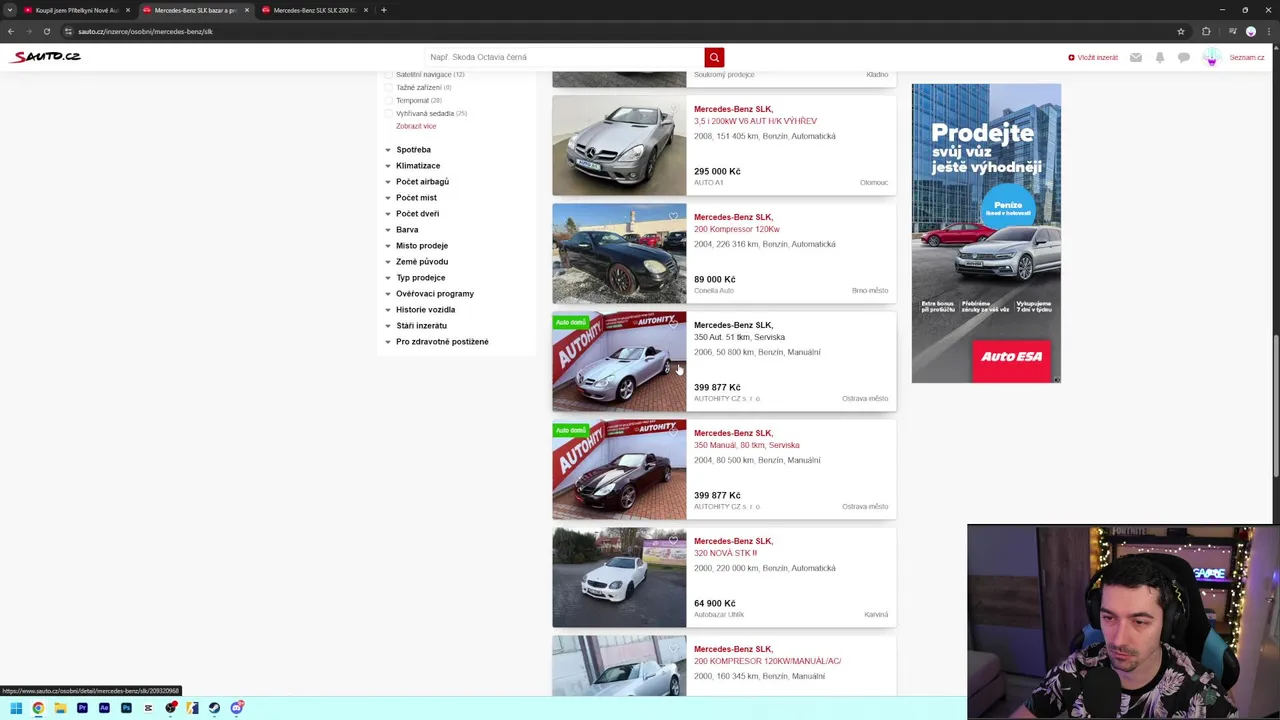Click the Zobrazit více link

[416, 126]
